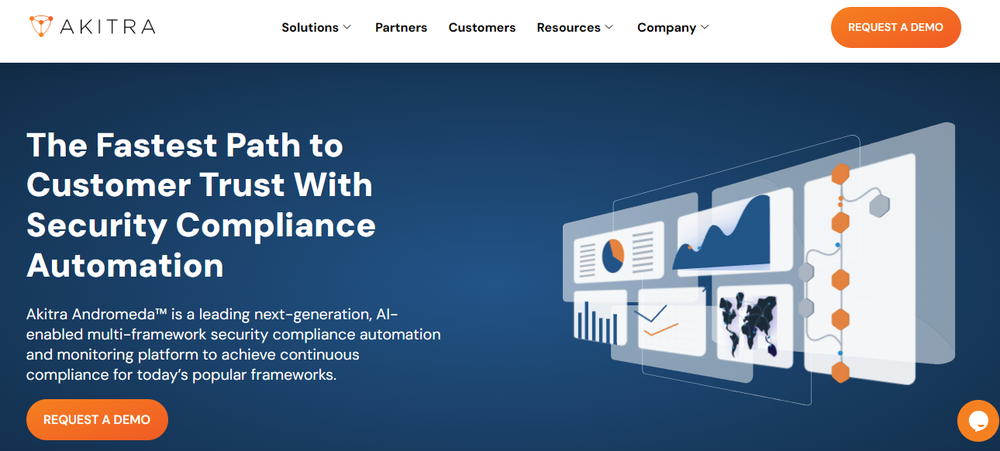
Task: Click the blue area chart panel
Action: coord(733,233)
